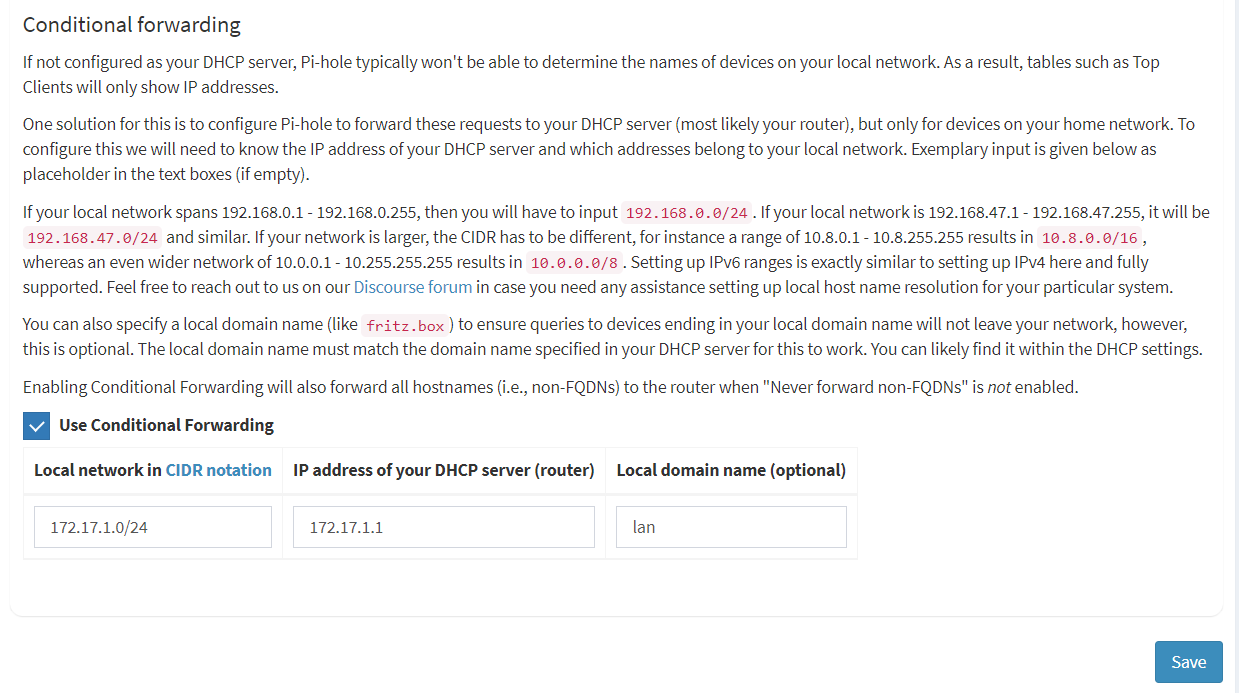Click the 192.168.47.0/24 code example
Screen dimensions: 1239x693
(93, 238)
